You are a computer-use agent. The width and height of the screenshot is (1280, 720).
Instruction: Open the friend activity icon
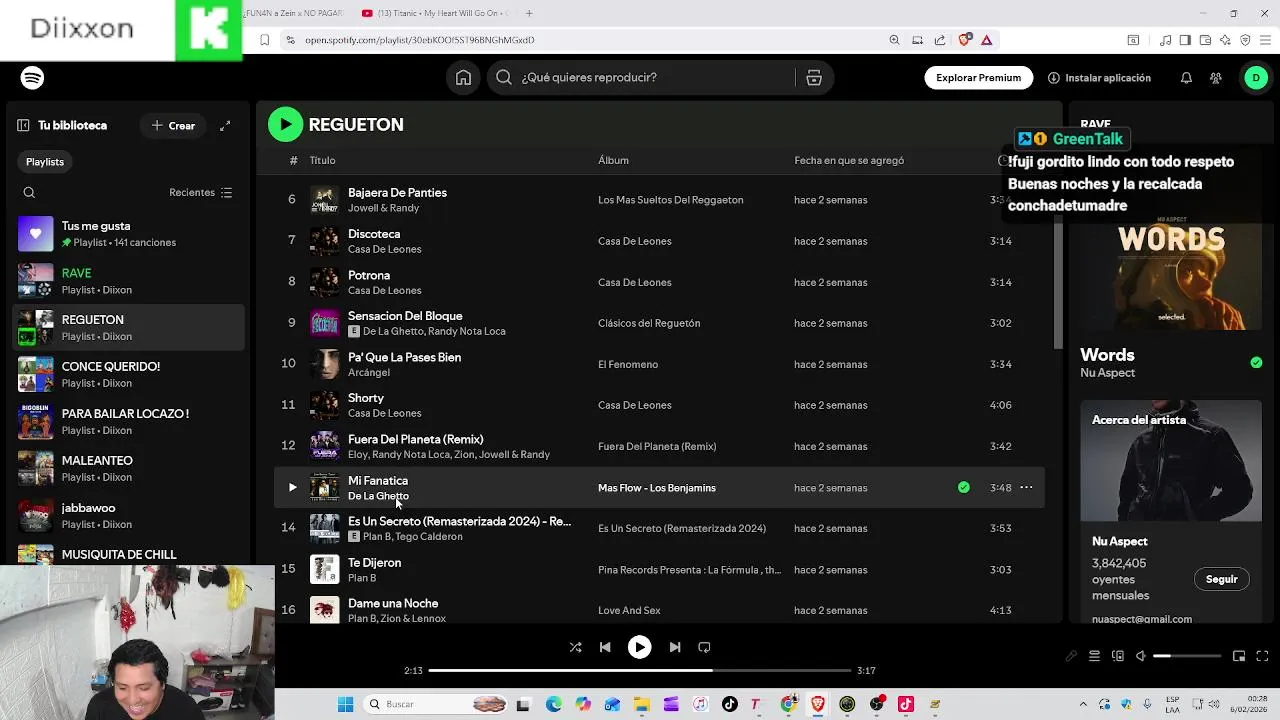pyautogui.click(x=1216, y=78)
